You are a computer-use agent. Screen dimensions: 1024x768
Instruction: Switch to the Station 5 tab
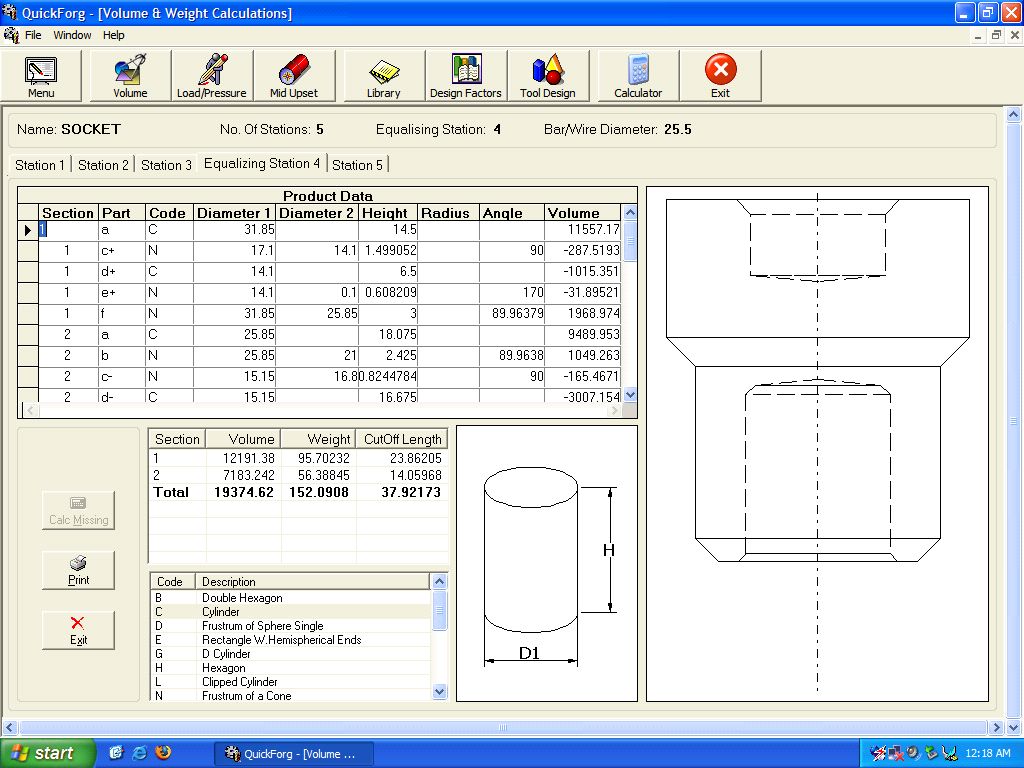click(357, 165)
